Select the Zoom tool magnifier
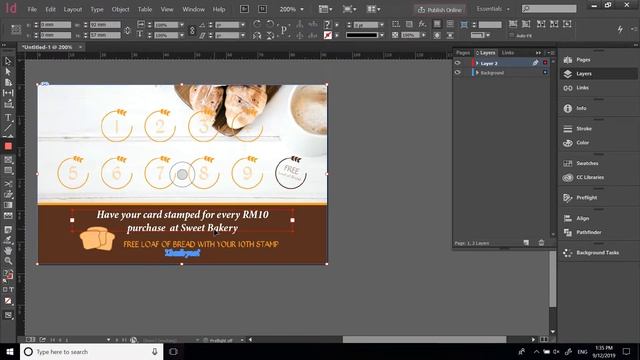Image resolution: width=640 pixels, height=360 pixels. tap(8, 261)
